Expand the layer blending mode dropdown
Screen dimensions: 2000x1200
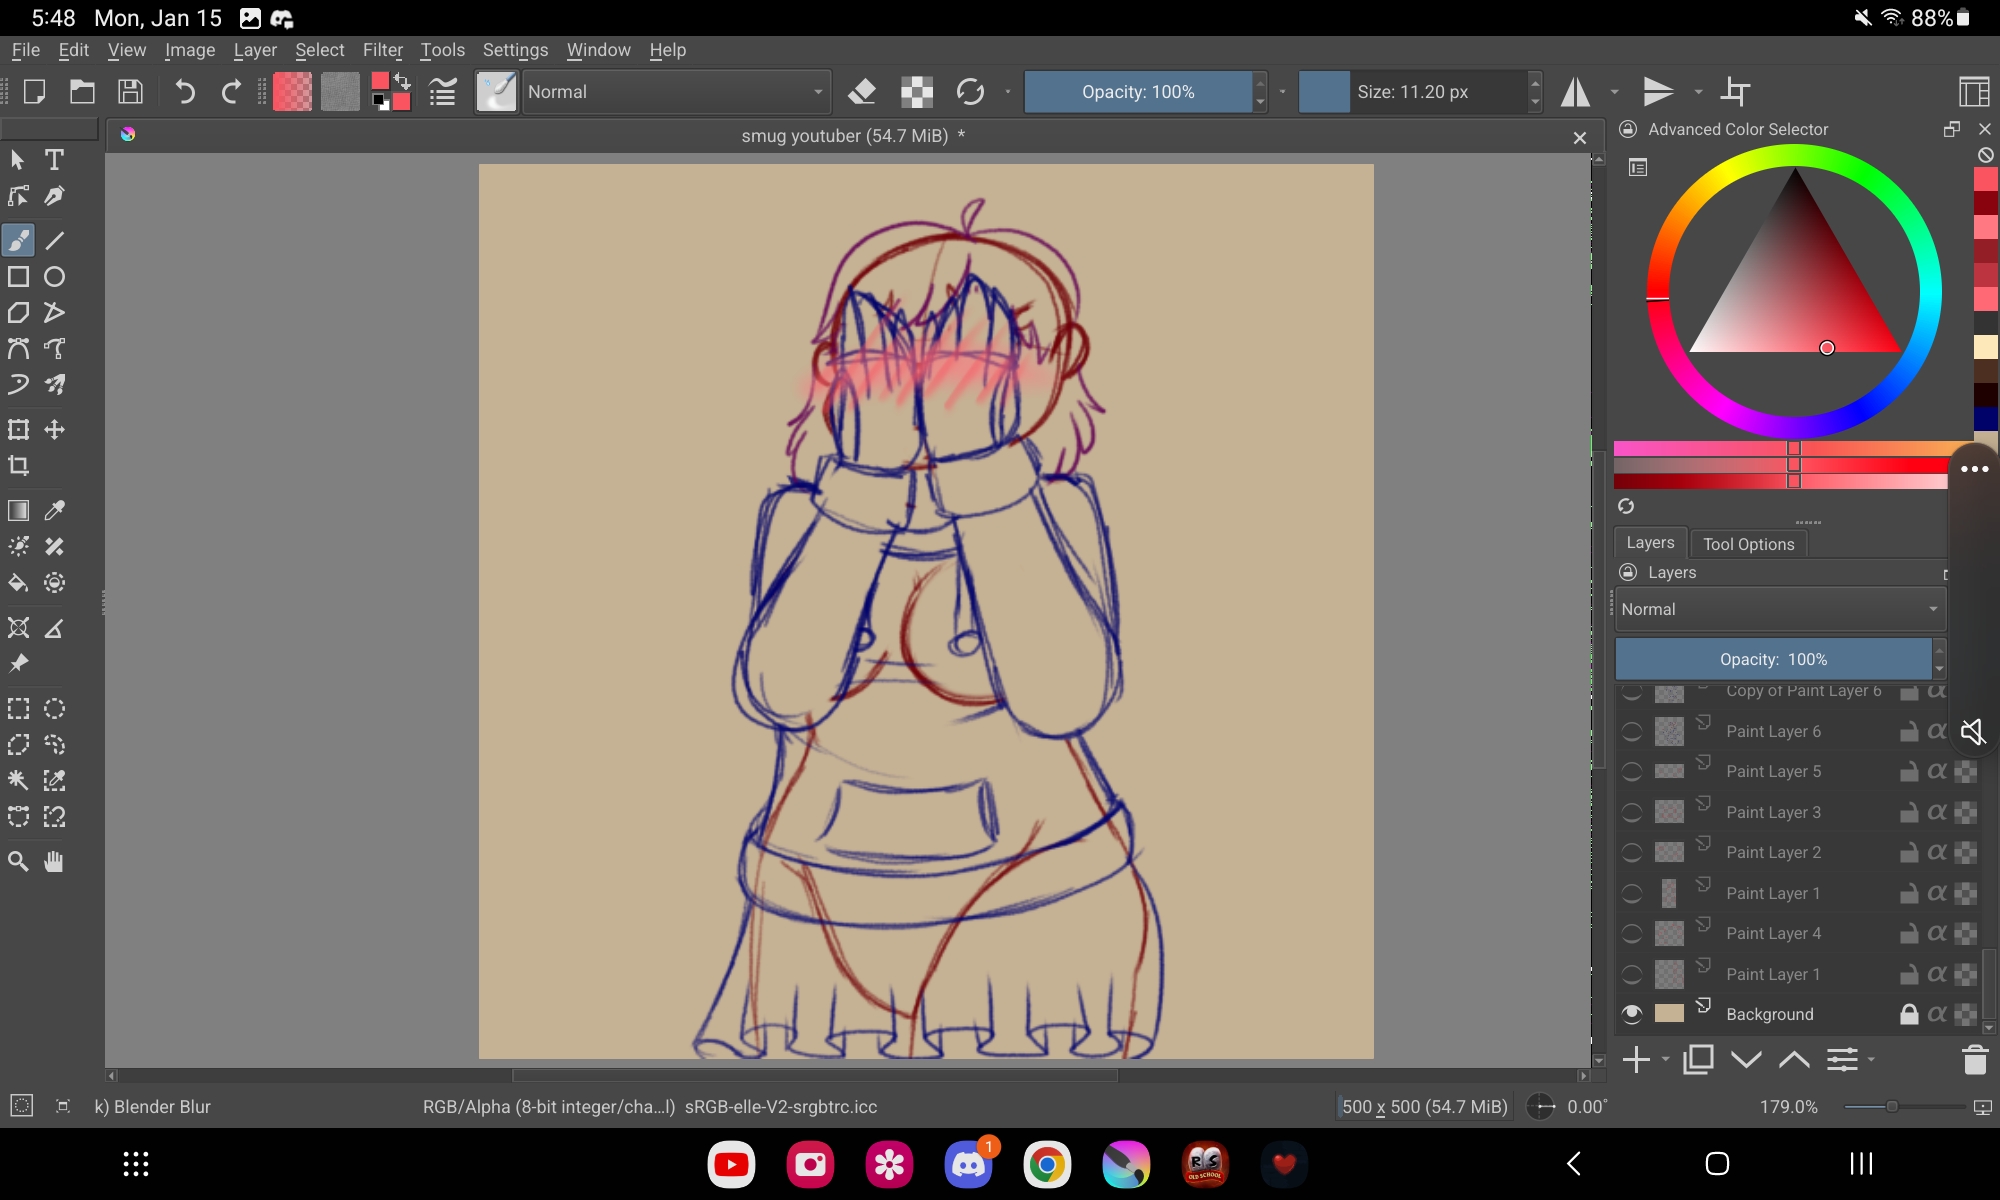point(1779,609)
